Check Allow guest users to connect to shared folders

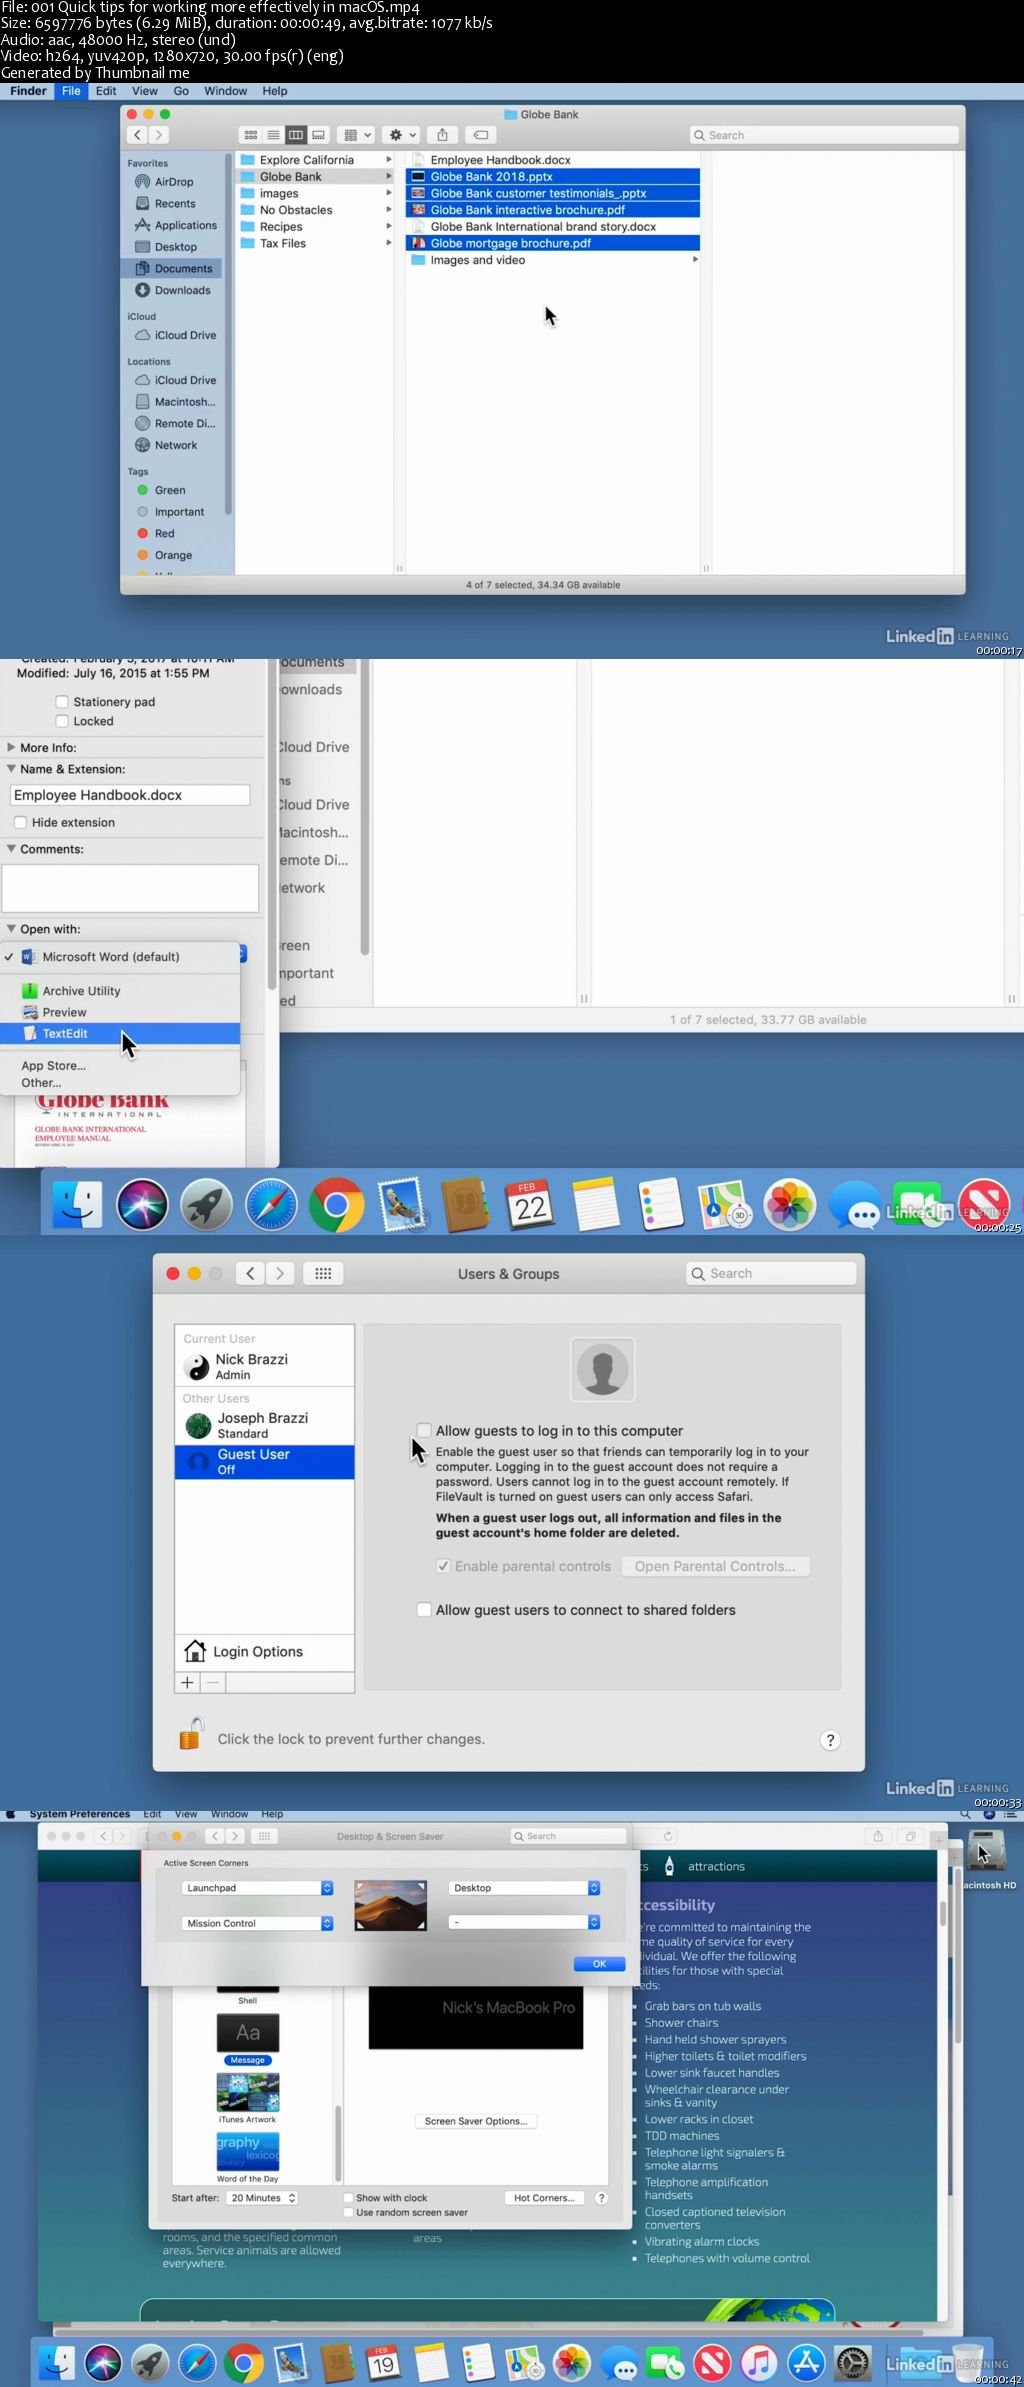[424, 1610]
